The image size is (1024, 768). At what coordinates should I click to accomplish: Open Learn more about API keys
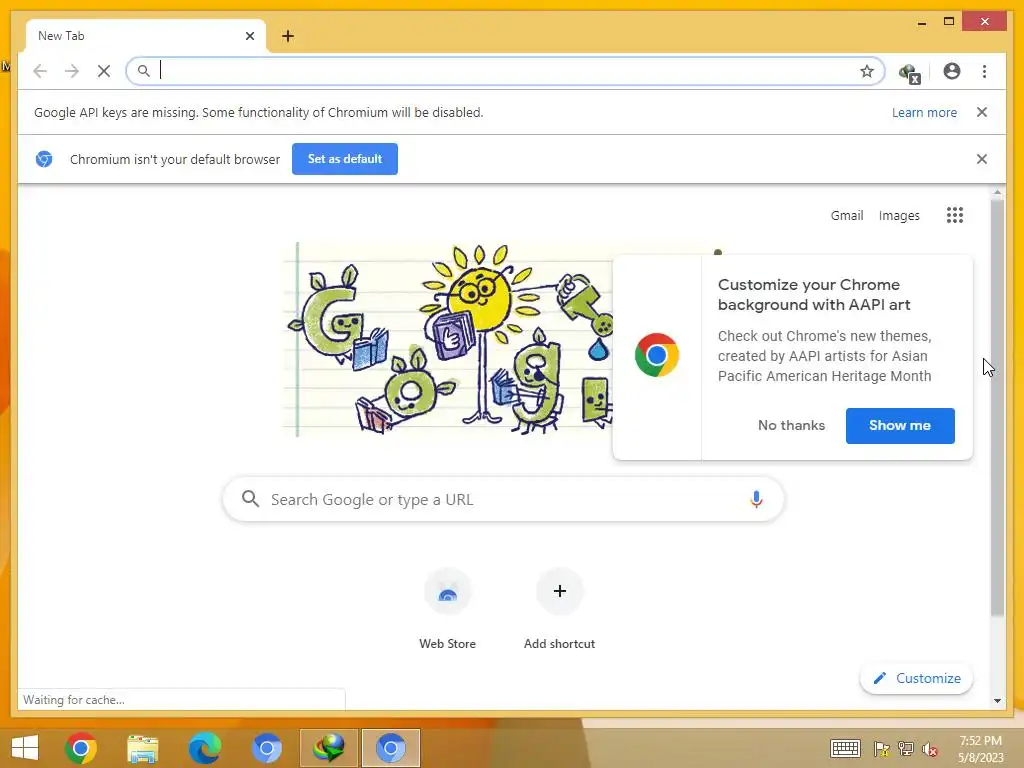click(x=924, y=112)
